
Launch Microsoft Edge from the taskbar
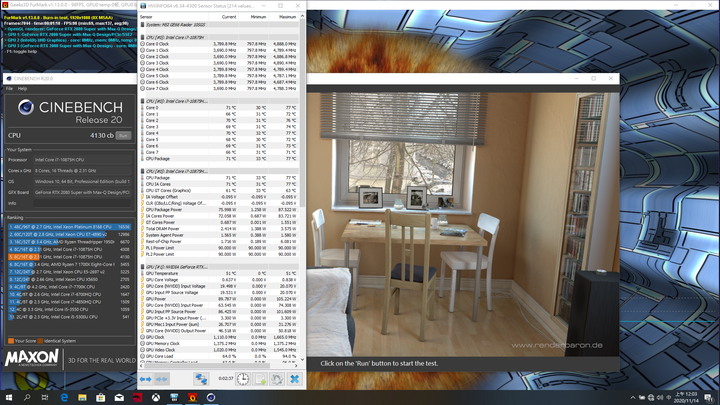click(x=64, y=398)
